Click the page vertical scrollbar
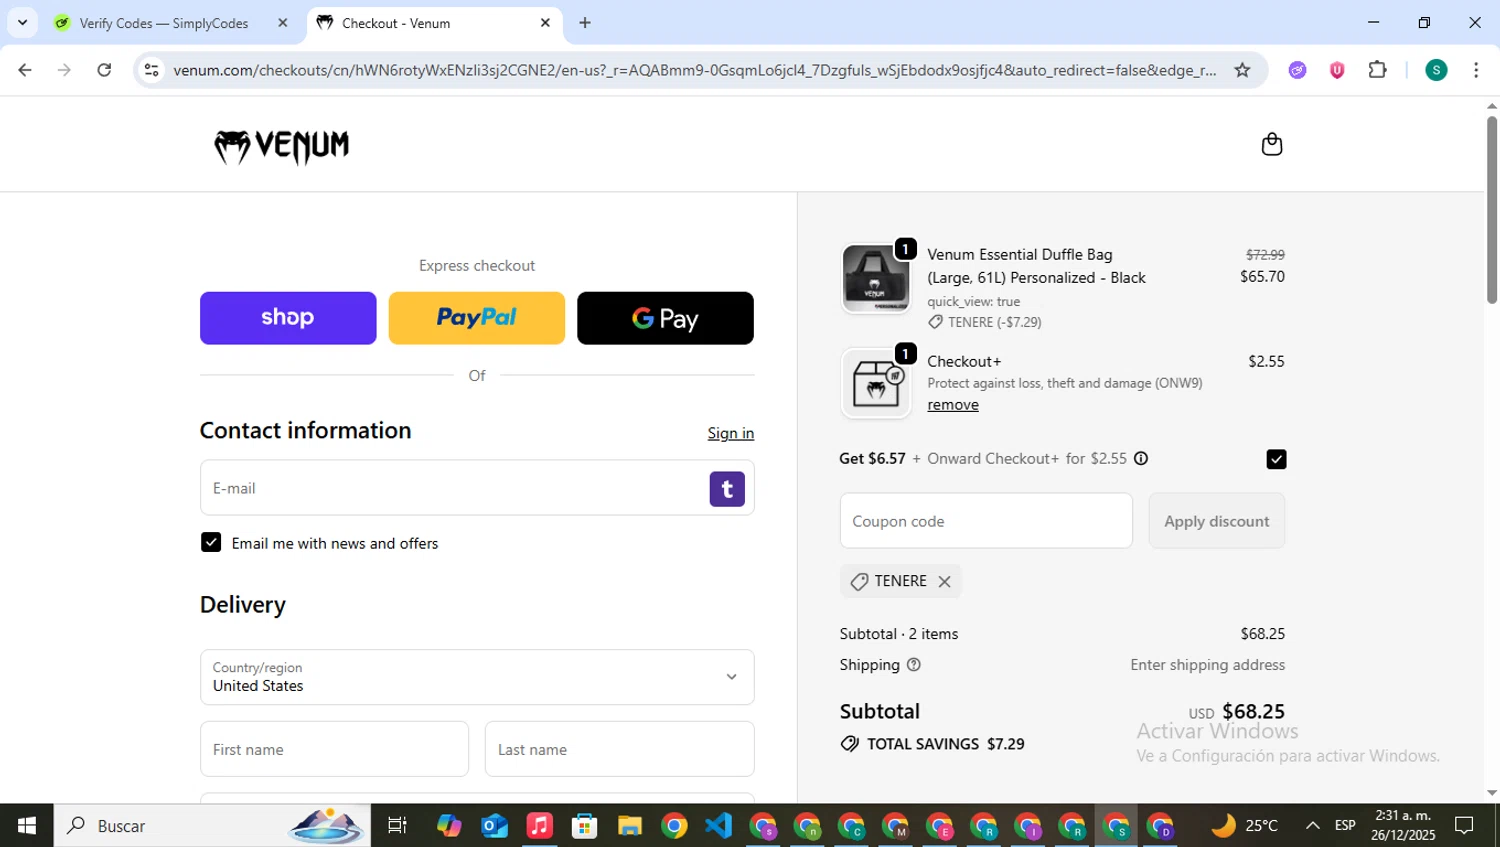Viewport: 1500px width, 847px height. (1491, 210)
